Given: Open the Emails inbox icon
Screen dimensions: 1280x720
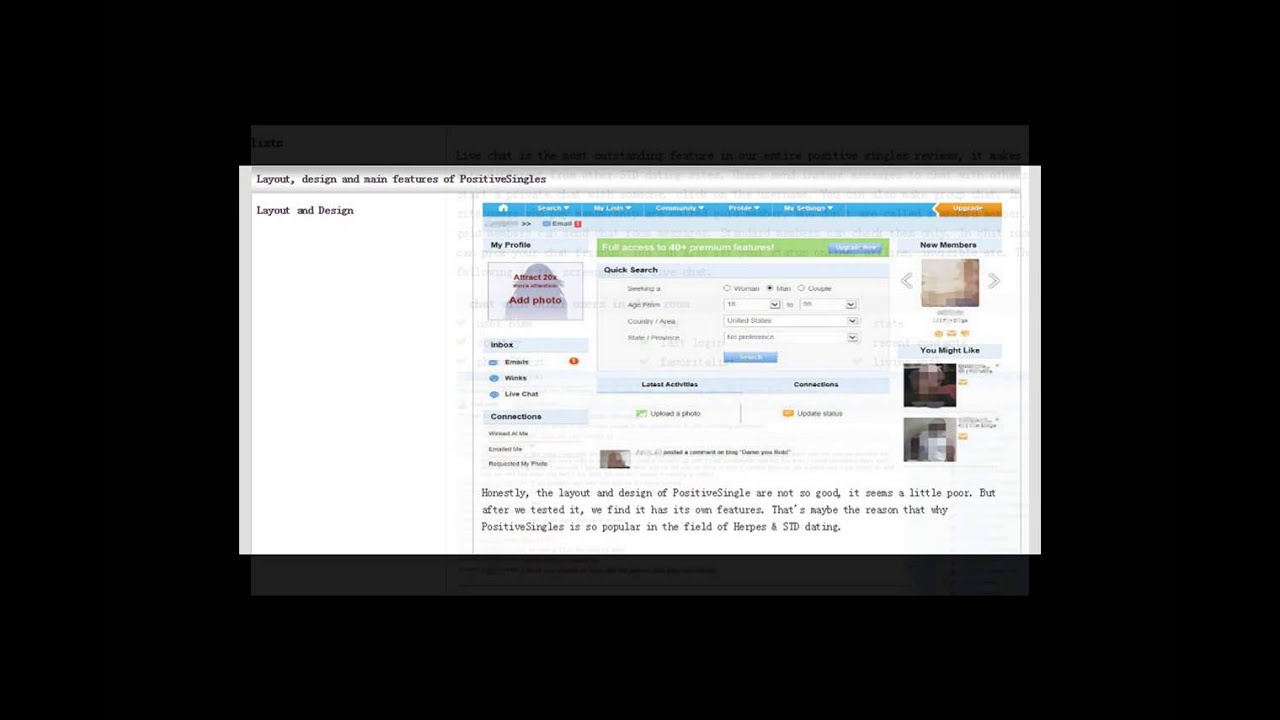Looking at the screenshot, I should [x=494, y=362].
